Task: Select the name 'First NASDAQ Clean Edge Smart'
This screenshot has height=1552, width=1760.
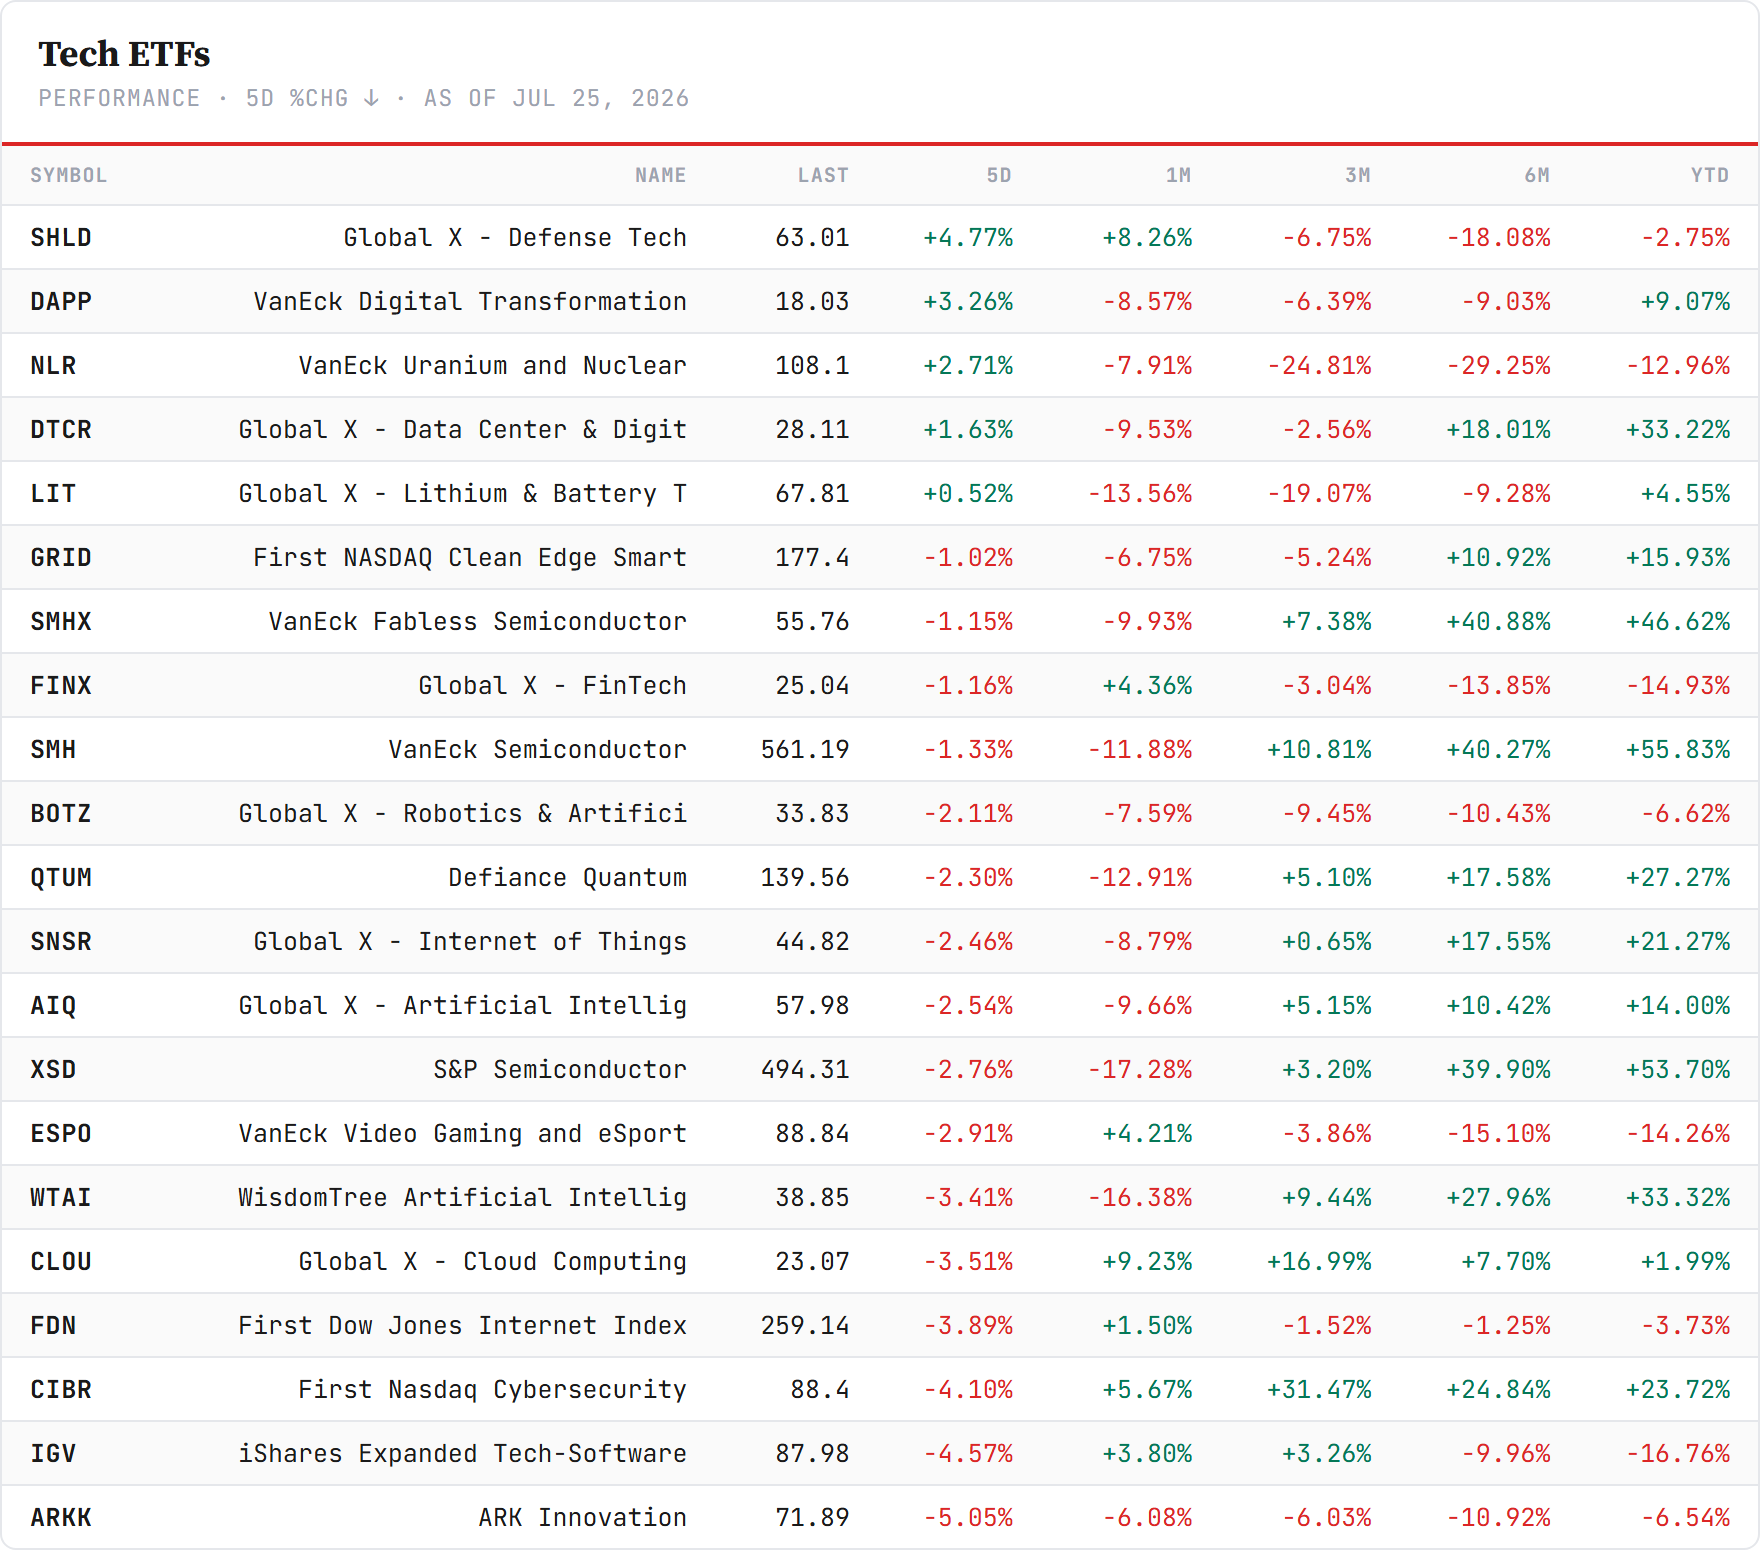Action: 470,558
